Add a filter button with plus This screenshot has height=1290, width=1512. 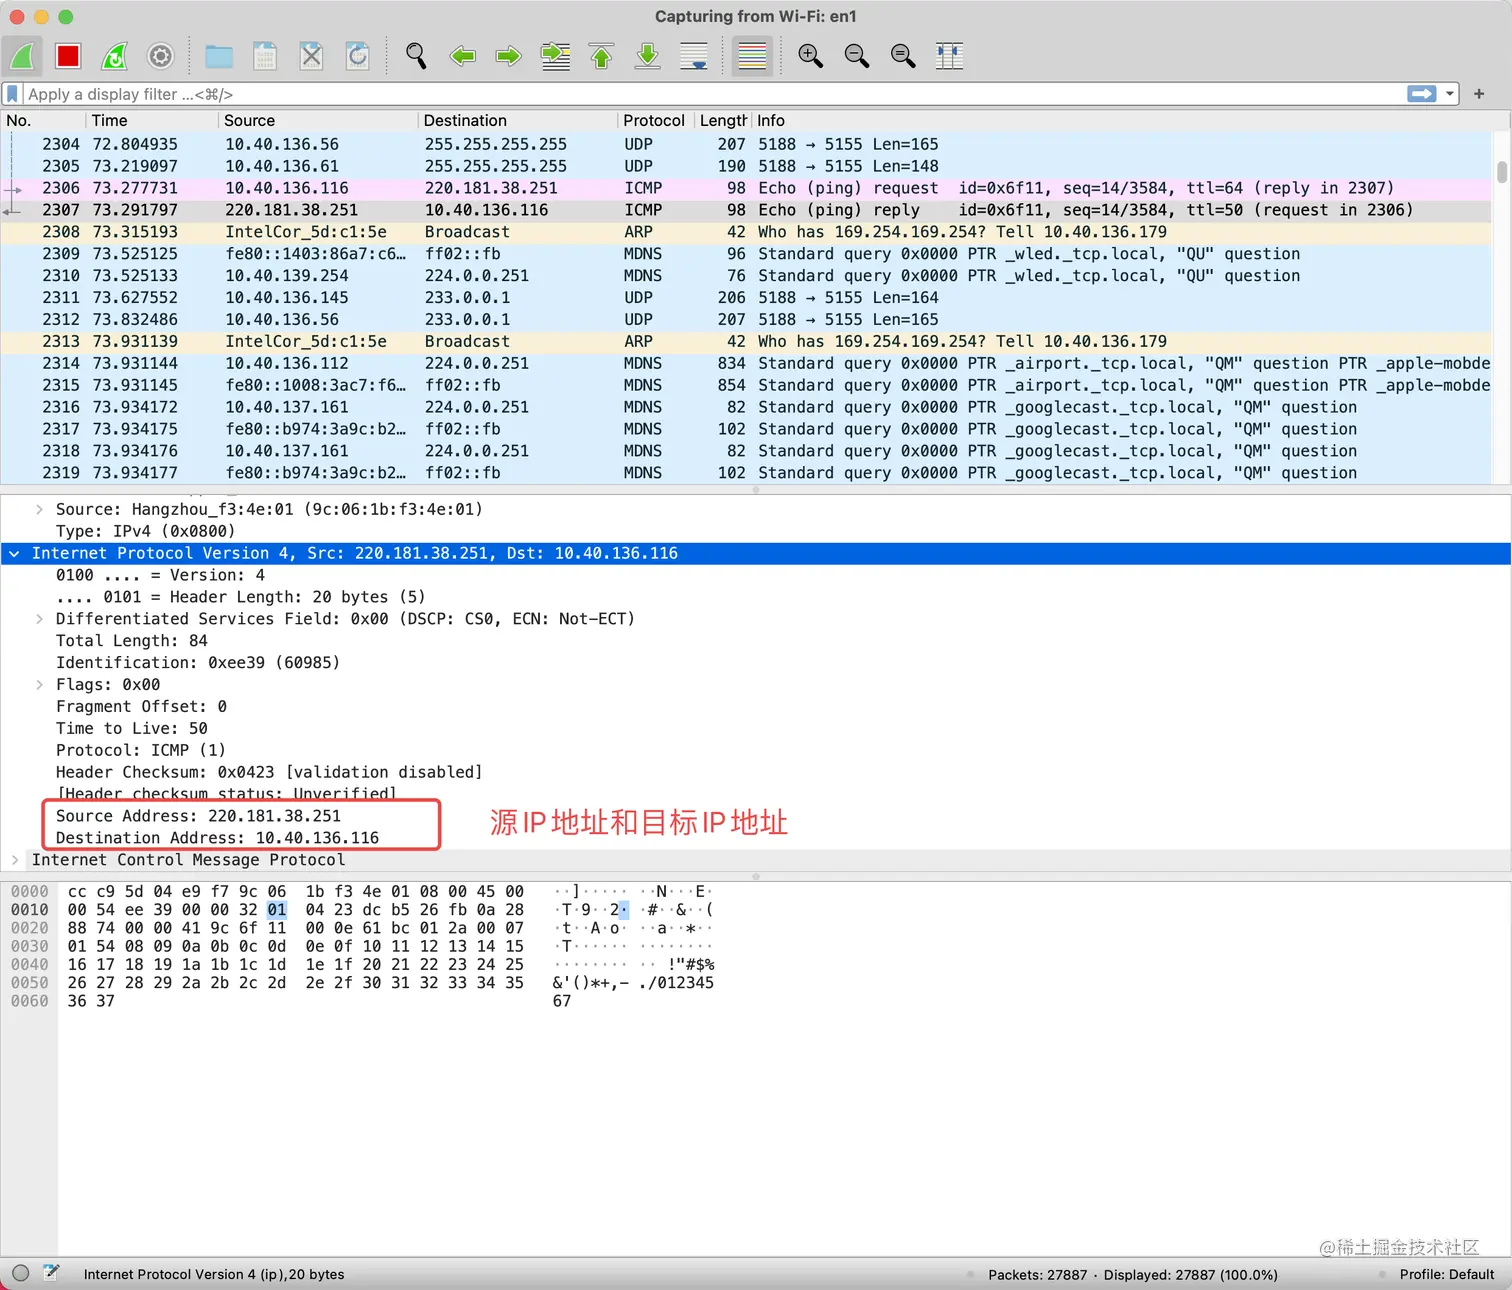click(1479, 94)
